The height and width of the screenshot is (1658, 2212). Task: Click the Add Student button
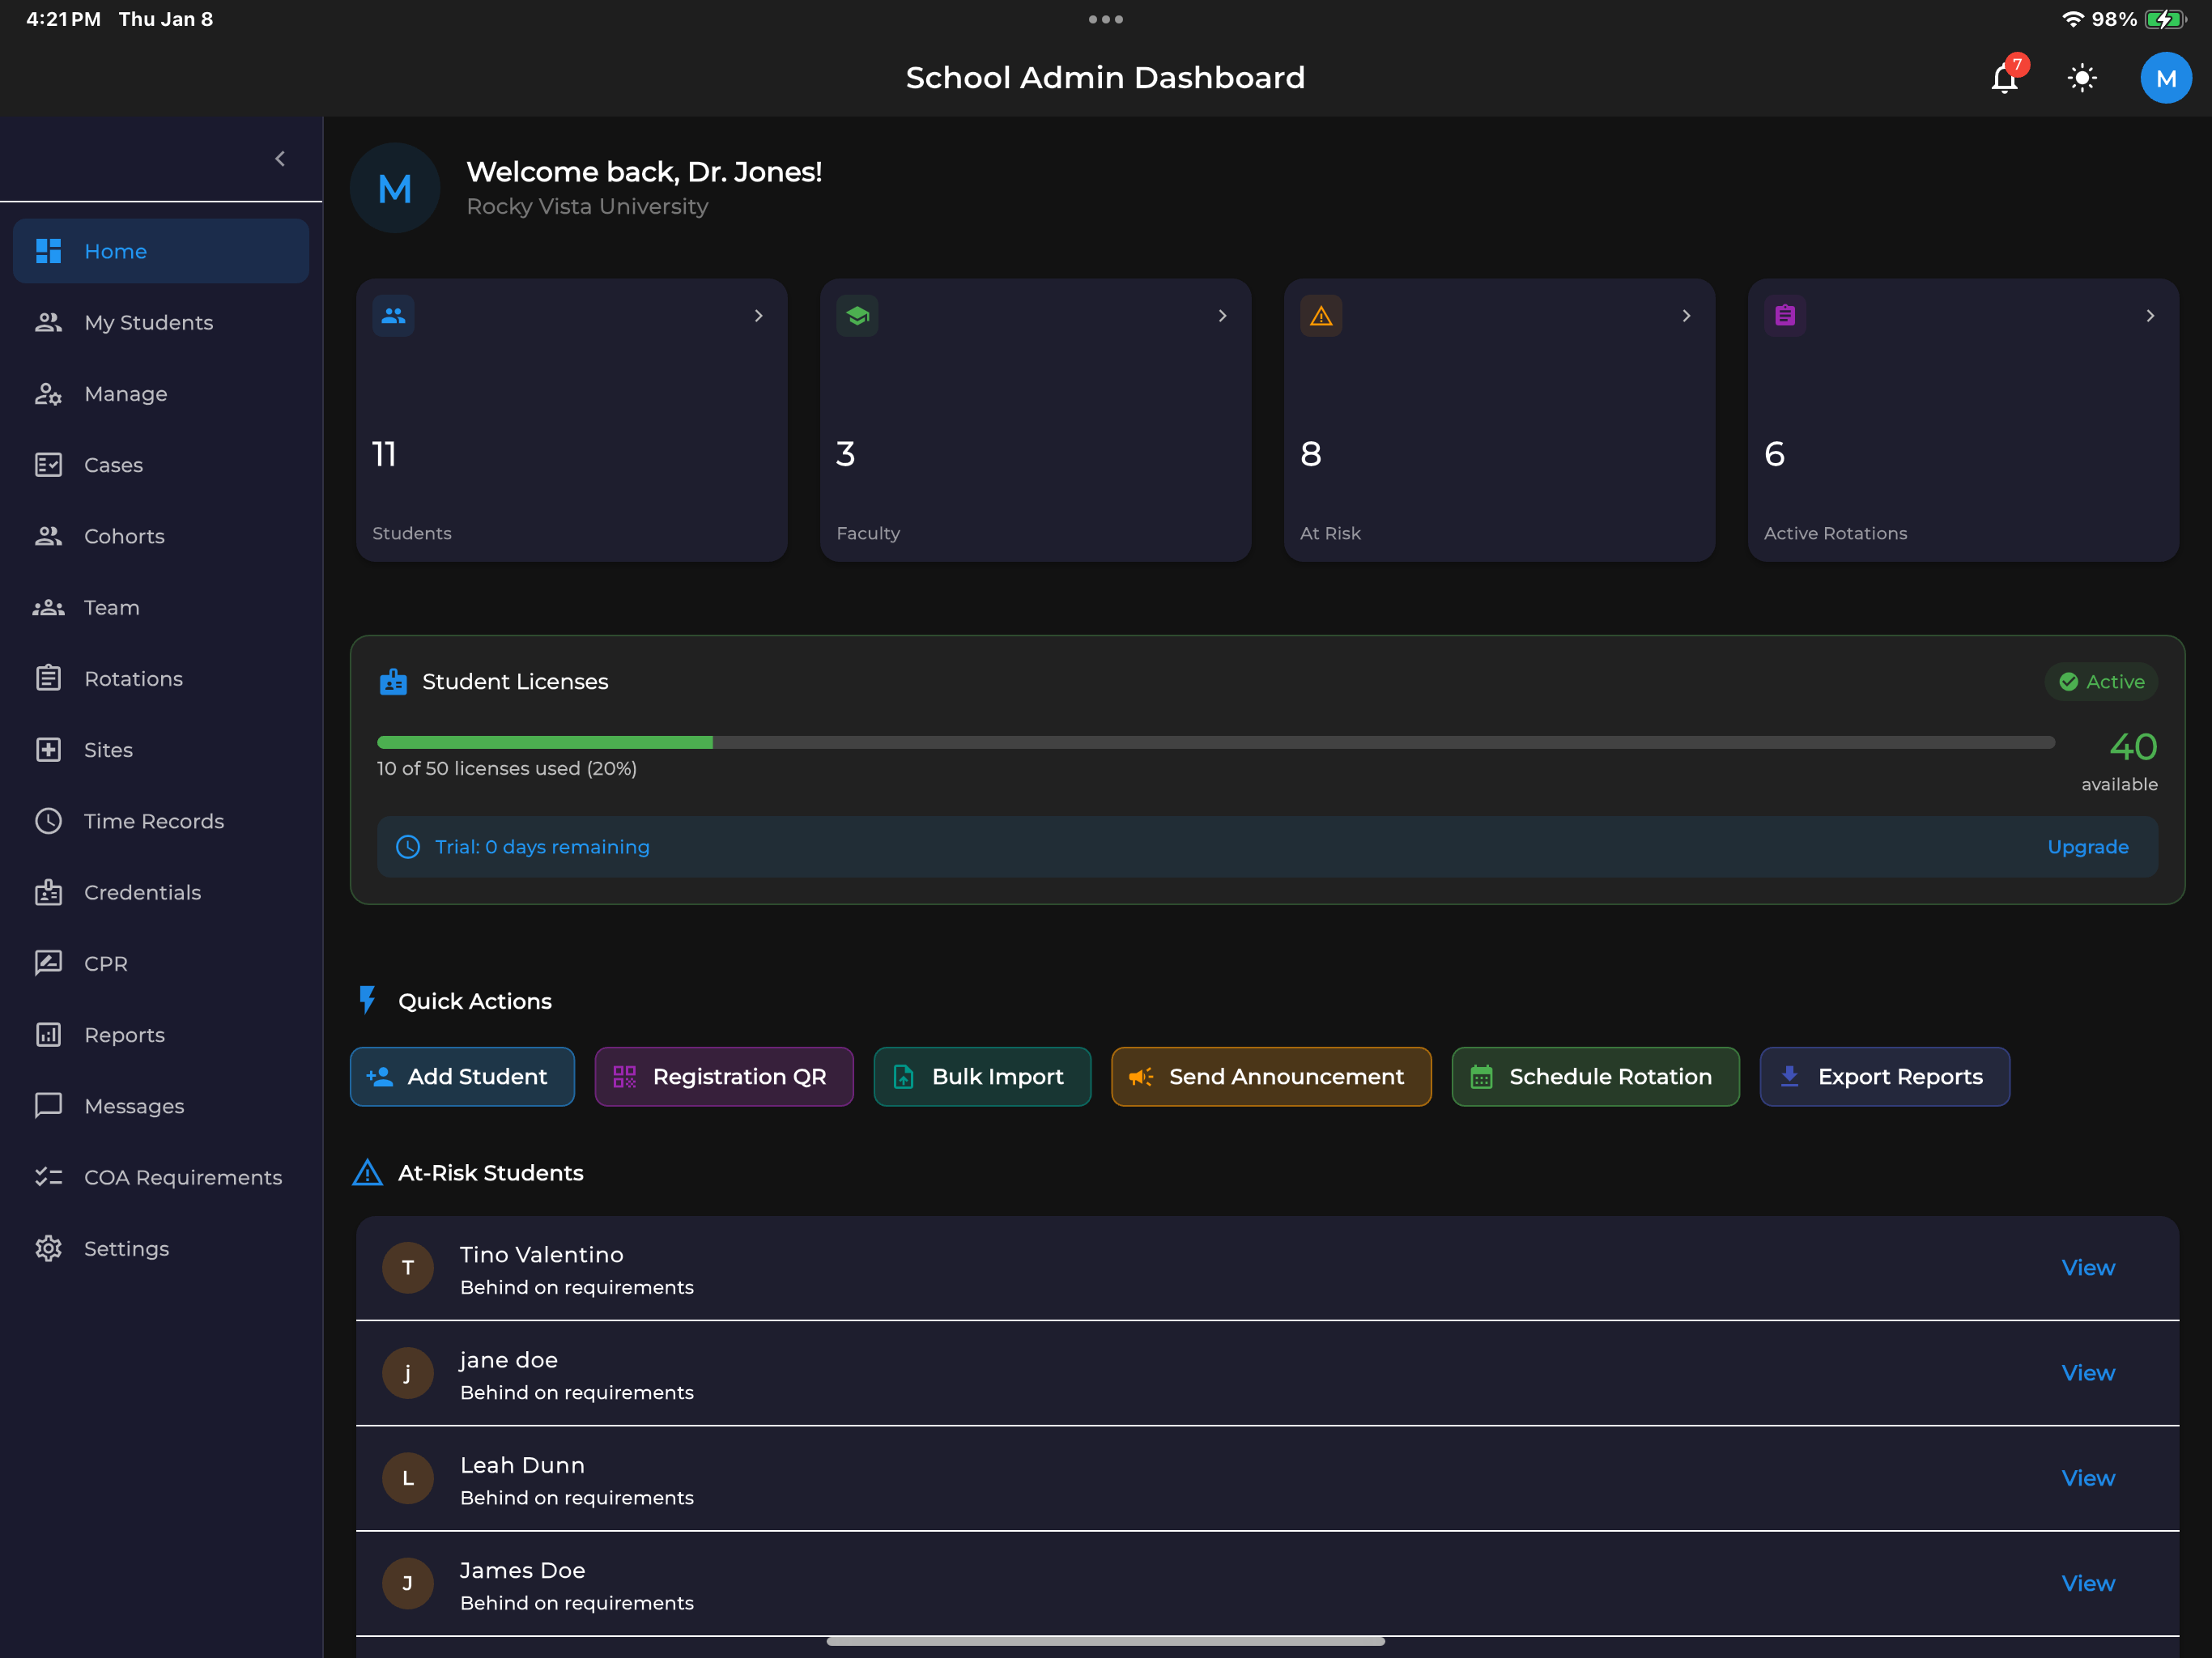point(462,1076)
